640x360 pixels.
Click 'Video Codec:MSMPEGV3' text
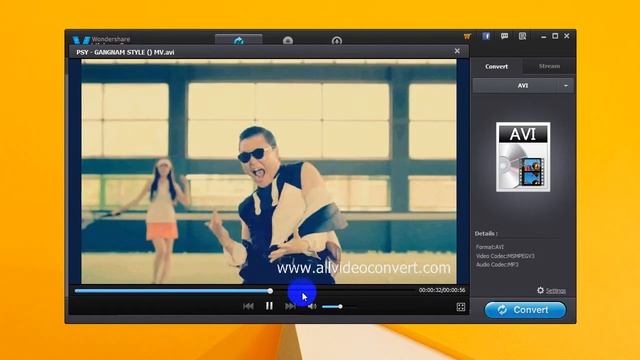tap(505, 256)
